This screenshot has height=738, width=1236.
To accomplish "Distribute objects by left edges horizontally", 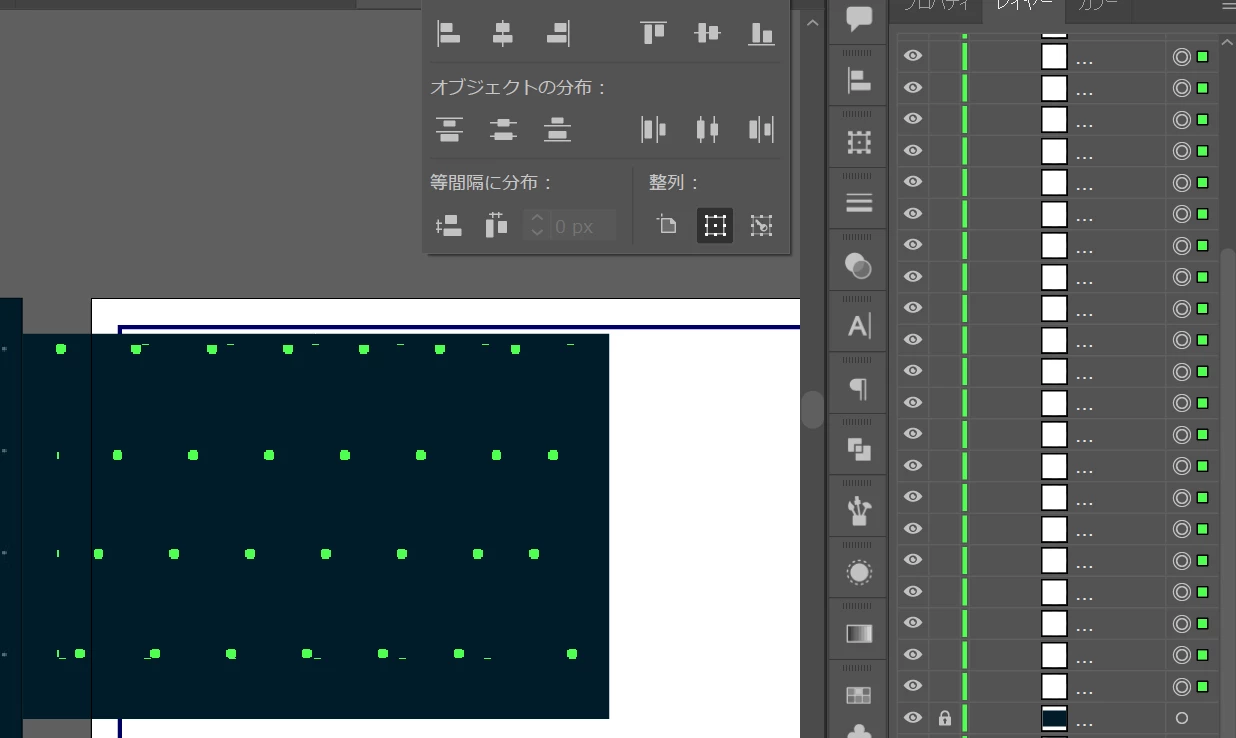I will click(x=654, y=129).
